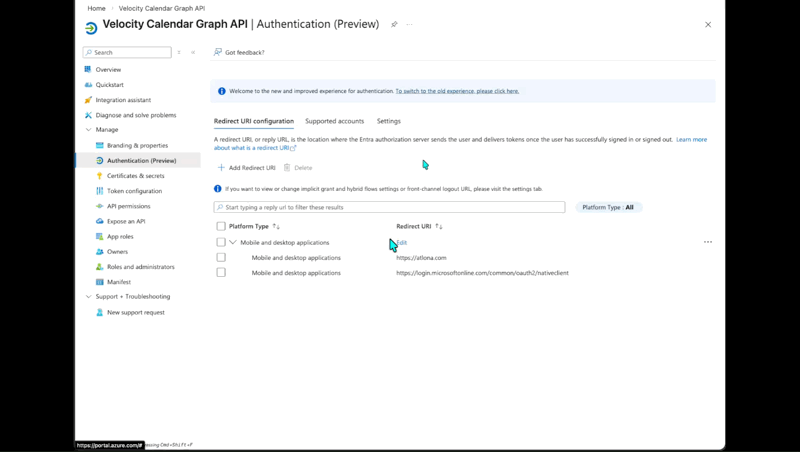This screenshot has height=452, width=800.
Task: Click the API permissions icon
Action: pos(99,206)
